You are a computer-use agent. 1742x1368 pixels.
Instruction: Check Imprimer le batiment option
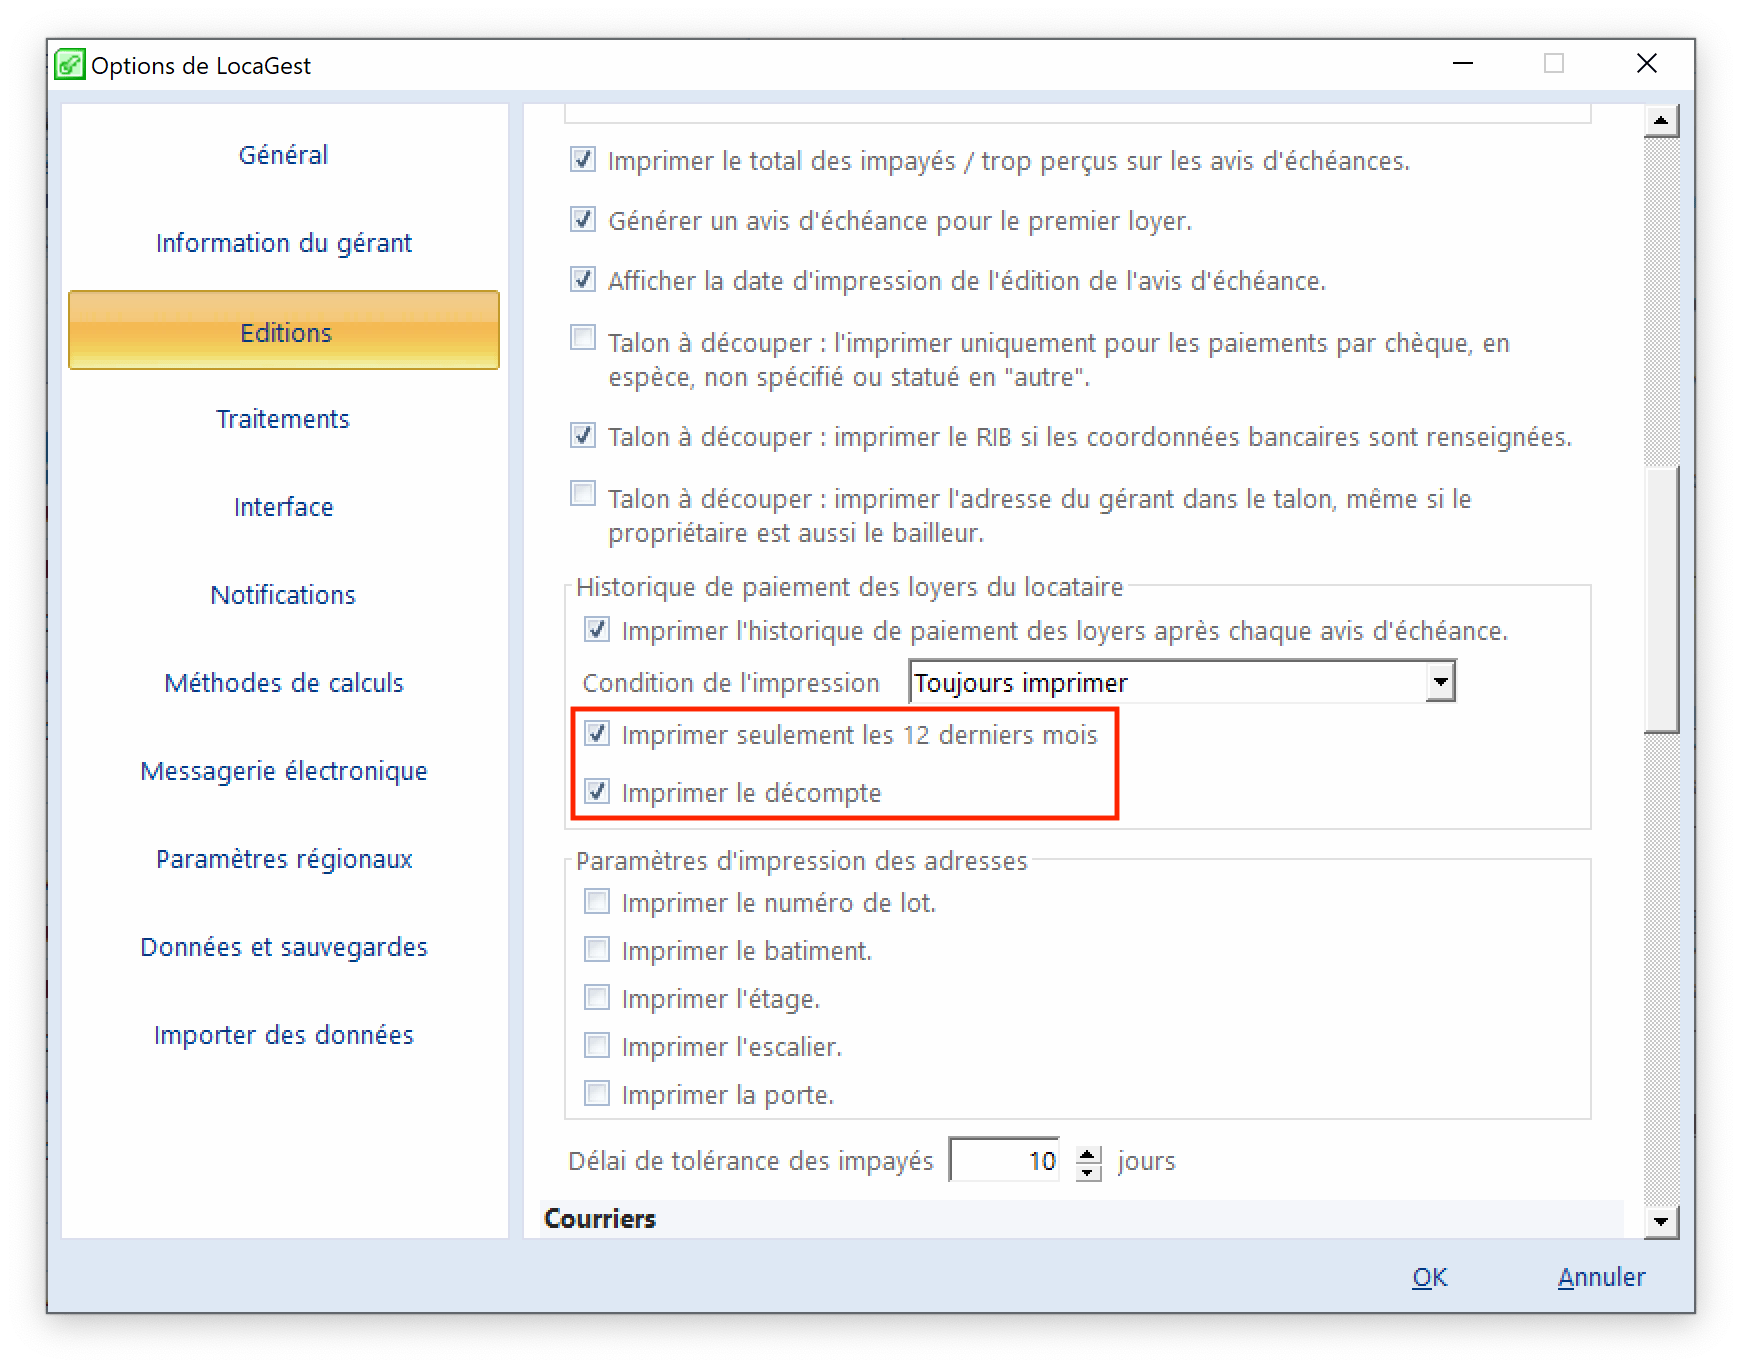point(597,948)
